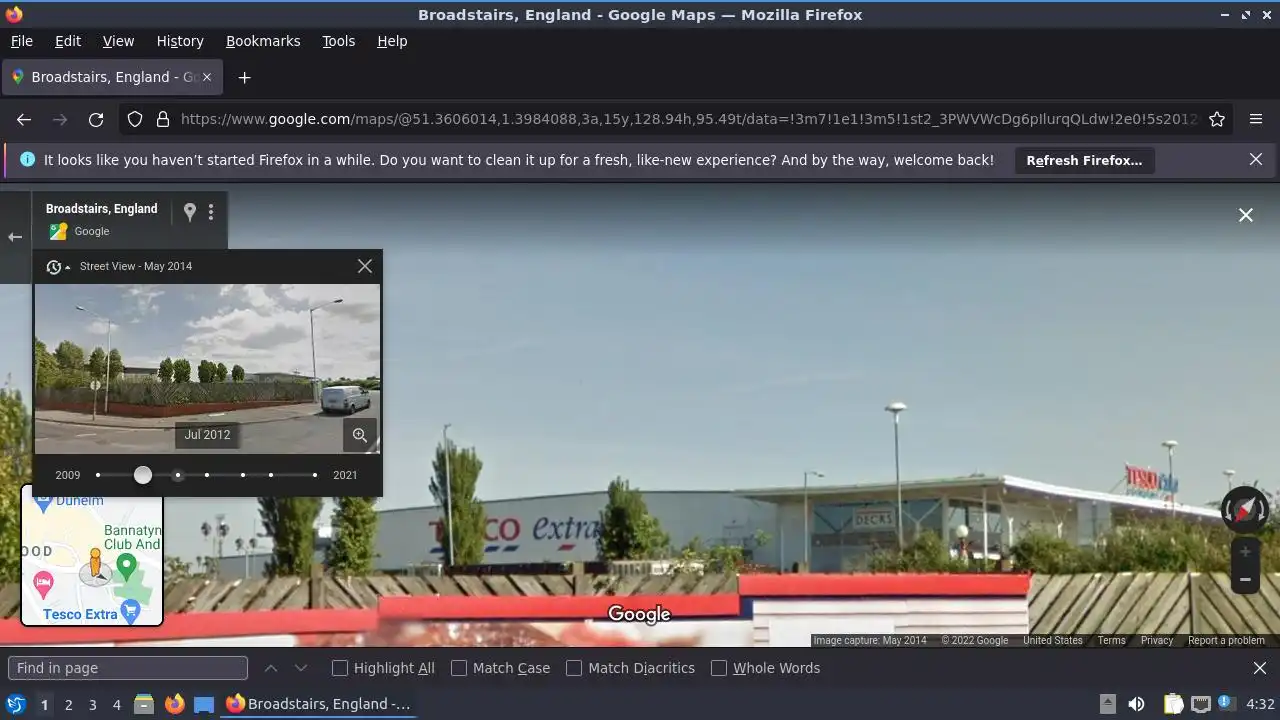
Task: Click the Broadstairs Firefox taskbar window button
Action: click(318, 704)
